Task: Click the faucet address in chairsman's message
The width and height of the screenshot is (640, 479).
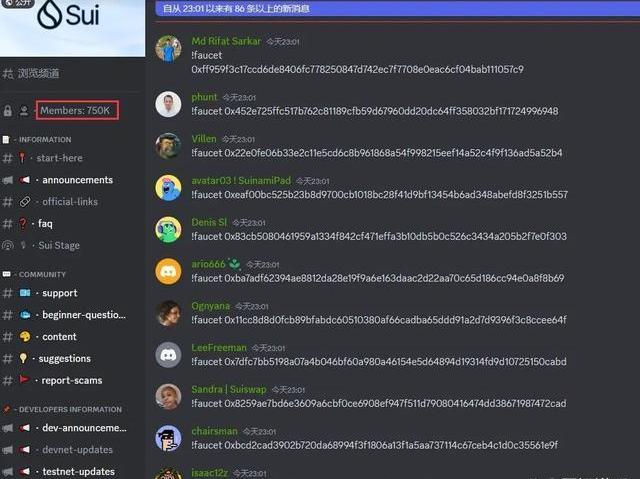Action: pyautogui.click(x=391, y=445)
